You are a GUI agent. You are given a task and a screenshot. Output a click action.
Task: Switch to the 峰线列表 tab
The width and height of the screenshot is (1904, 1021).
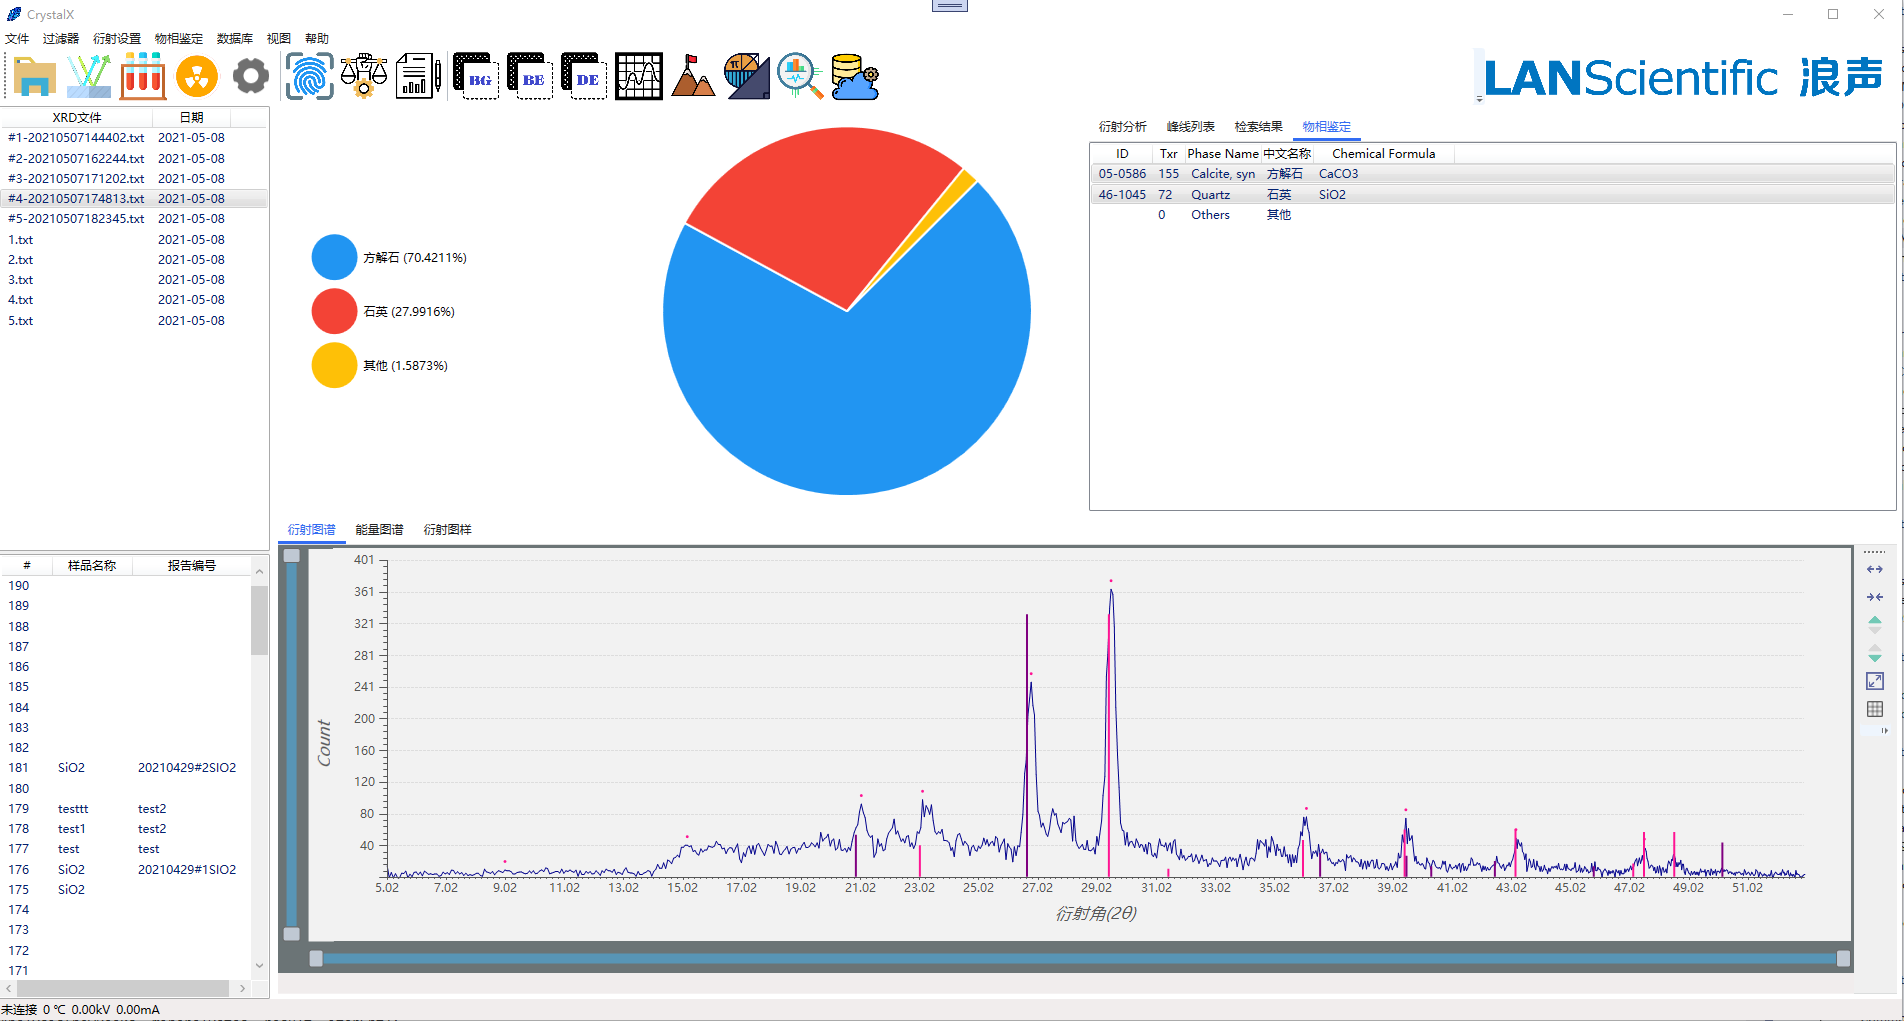pos(1190,127)
